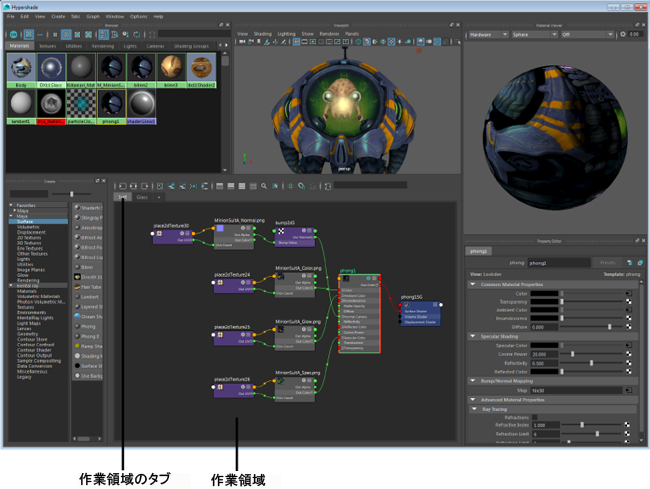650x489 pixels.
Task: Toggle the green grid icon in graph toolbar
Action: [x=291, y=186]
